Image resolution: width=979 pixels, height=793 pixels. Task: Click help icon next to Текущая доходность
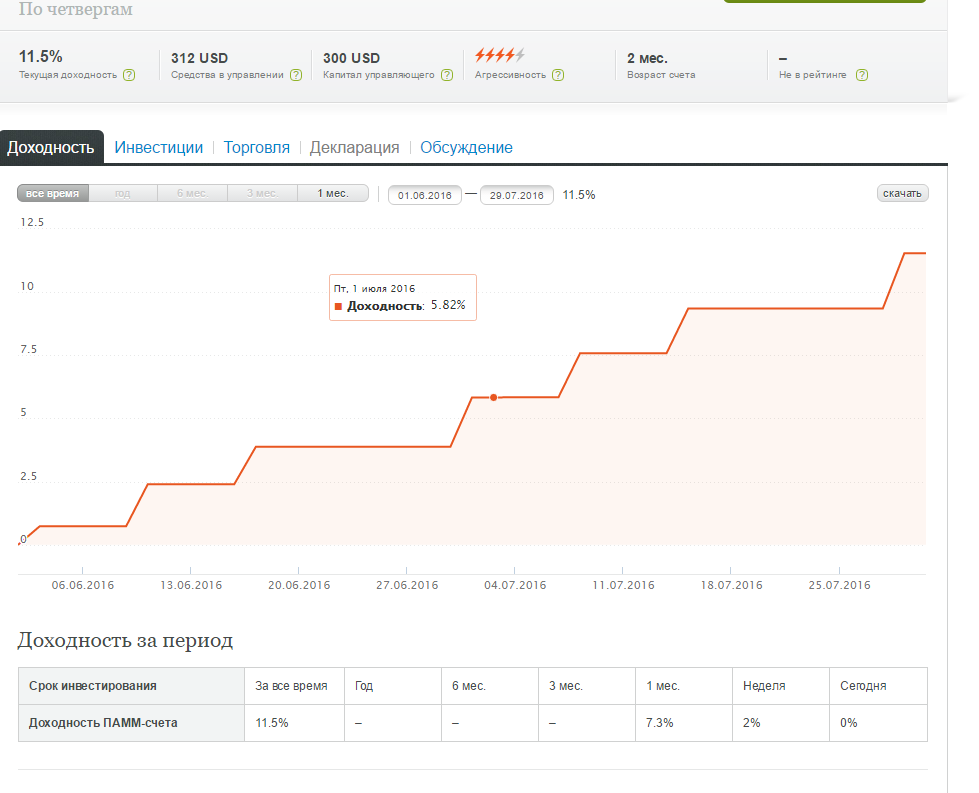coord(129,75)
